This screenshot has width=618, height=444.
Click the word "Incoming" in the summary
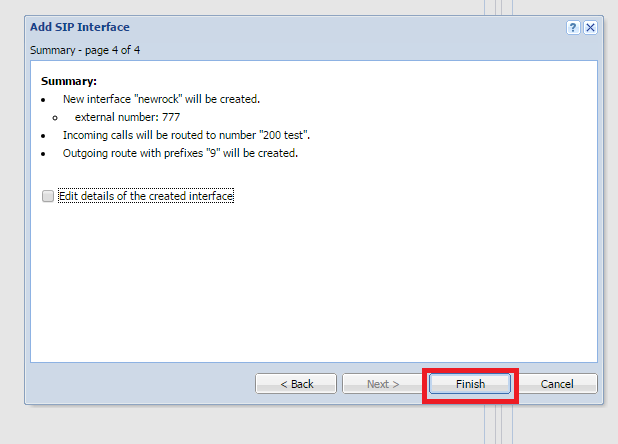click(86, 135)
